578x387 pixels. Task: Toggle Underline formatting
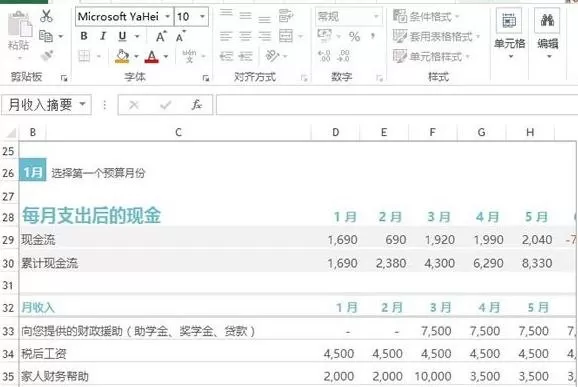[122, 36]
